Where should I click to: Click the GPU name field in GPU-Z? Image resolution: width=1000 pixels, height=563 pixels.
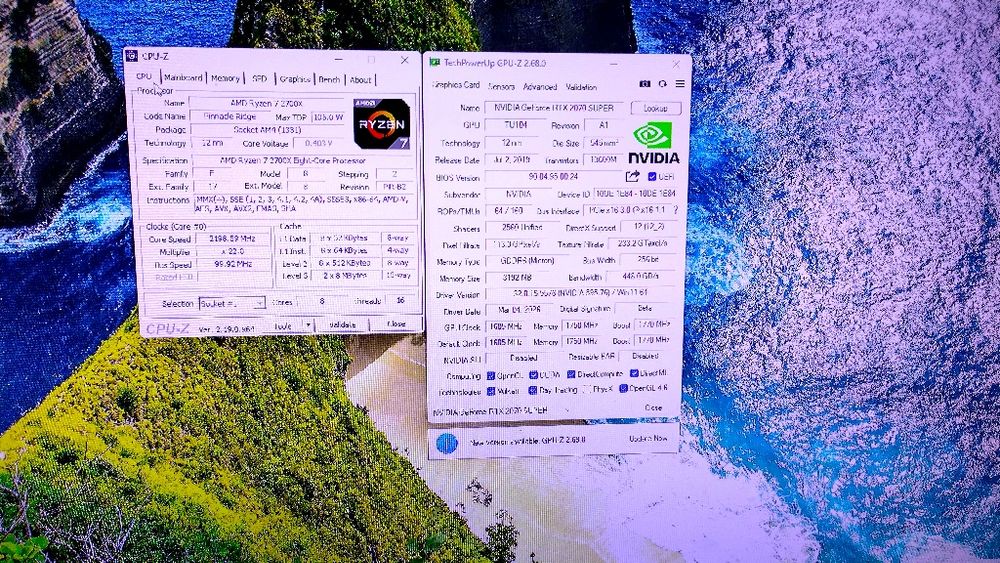pos(554,108)
